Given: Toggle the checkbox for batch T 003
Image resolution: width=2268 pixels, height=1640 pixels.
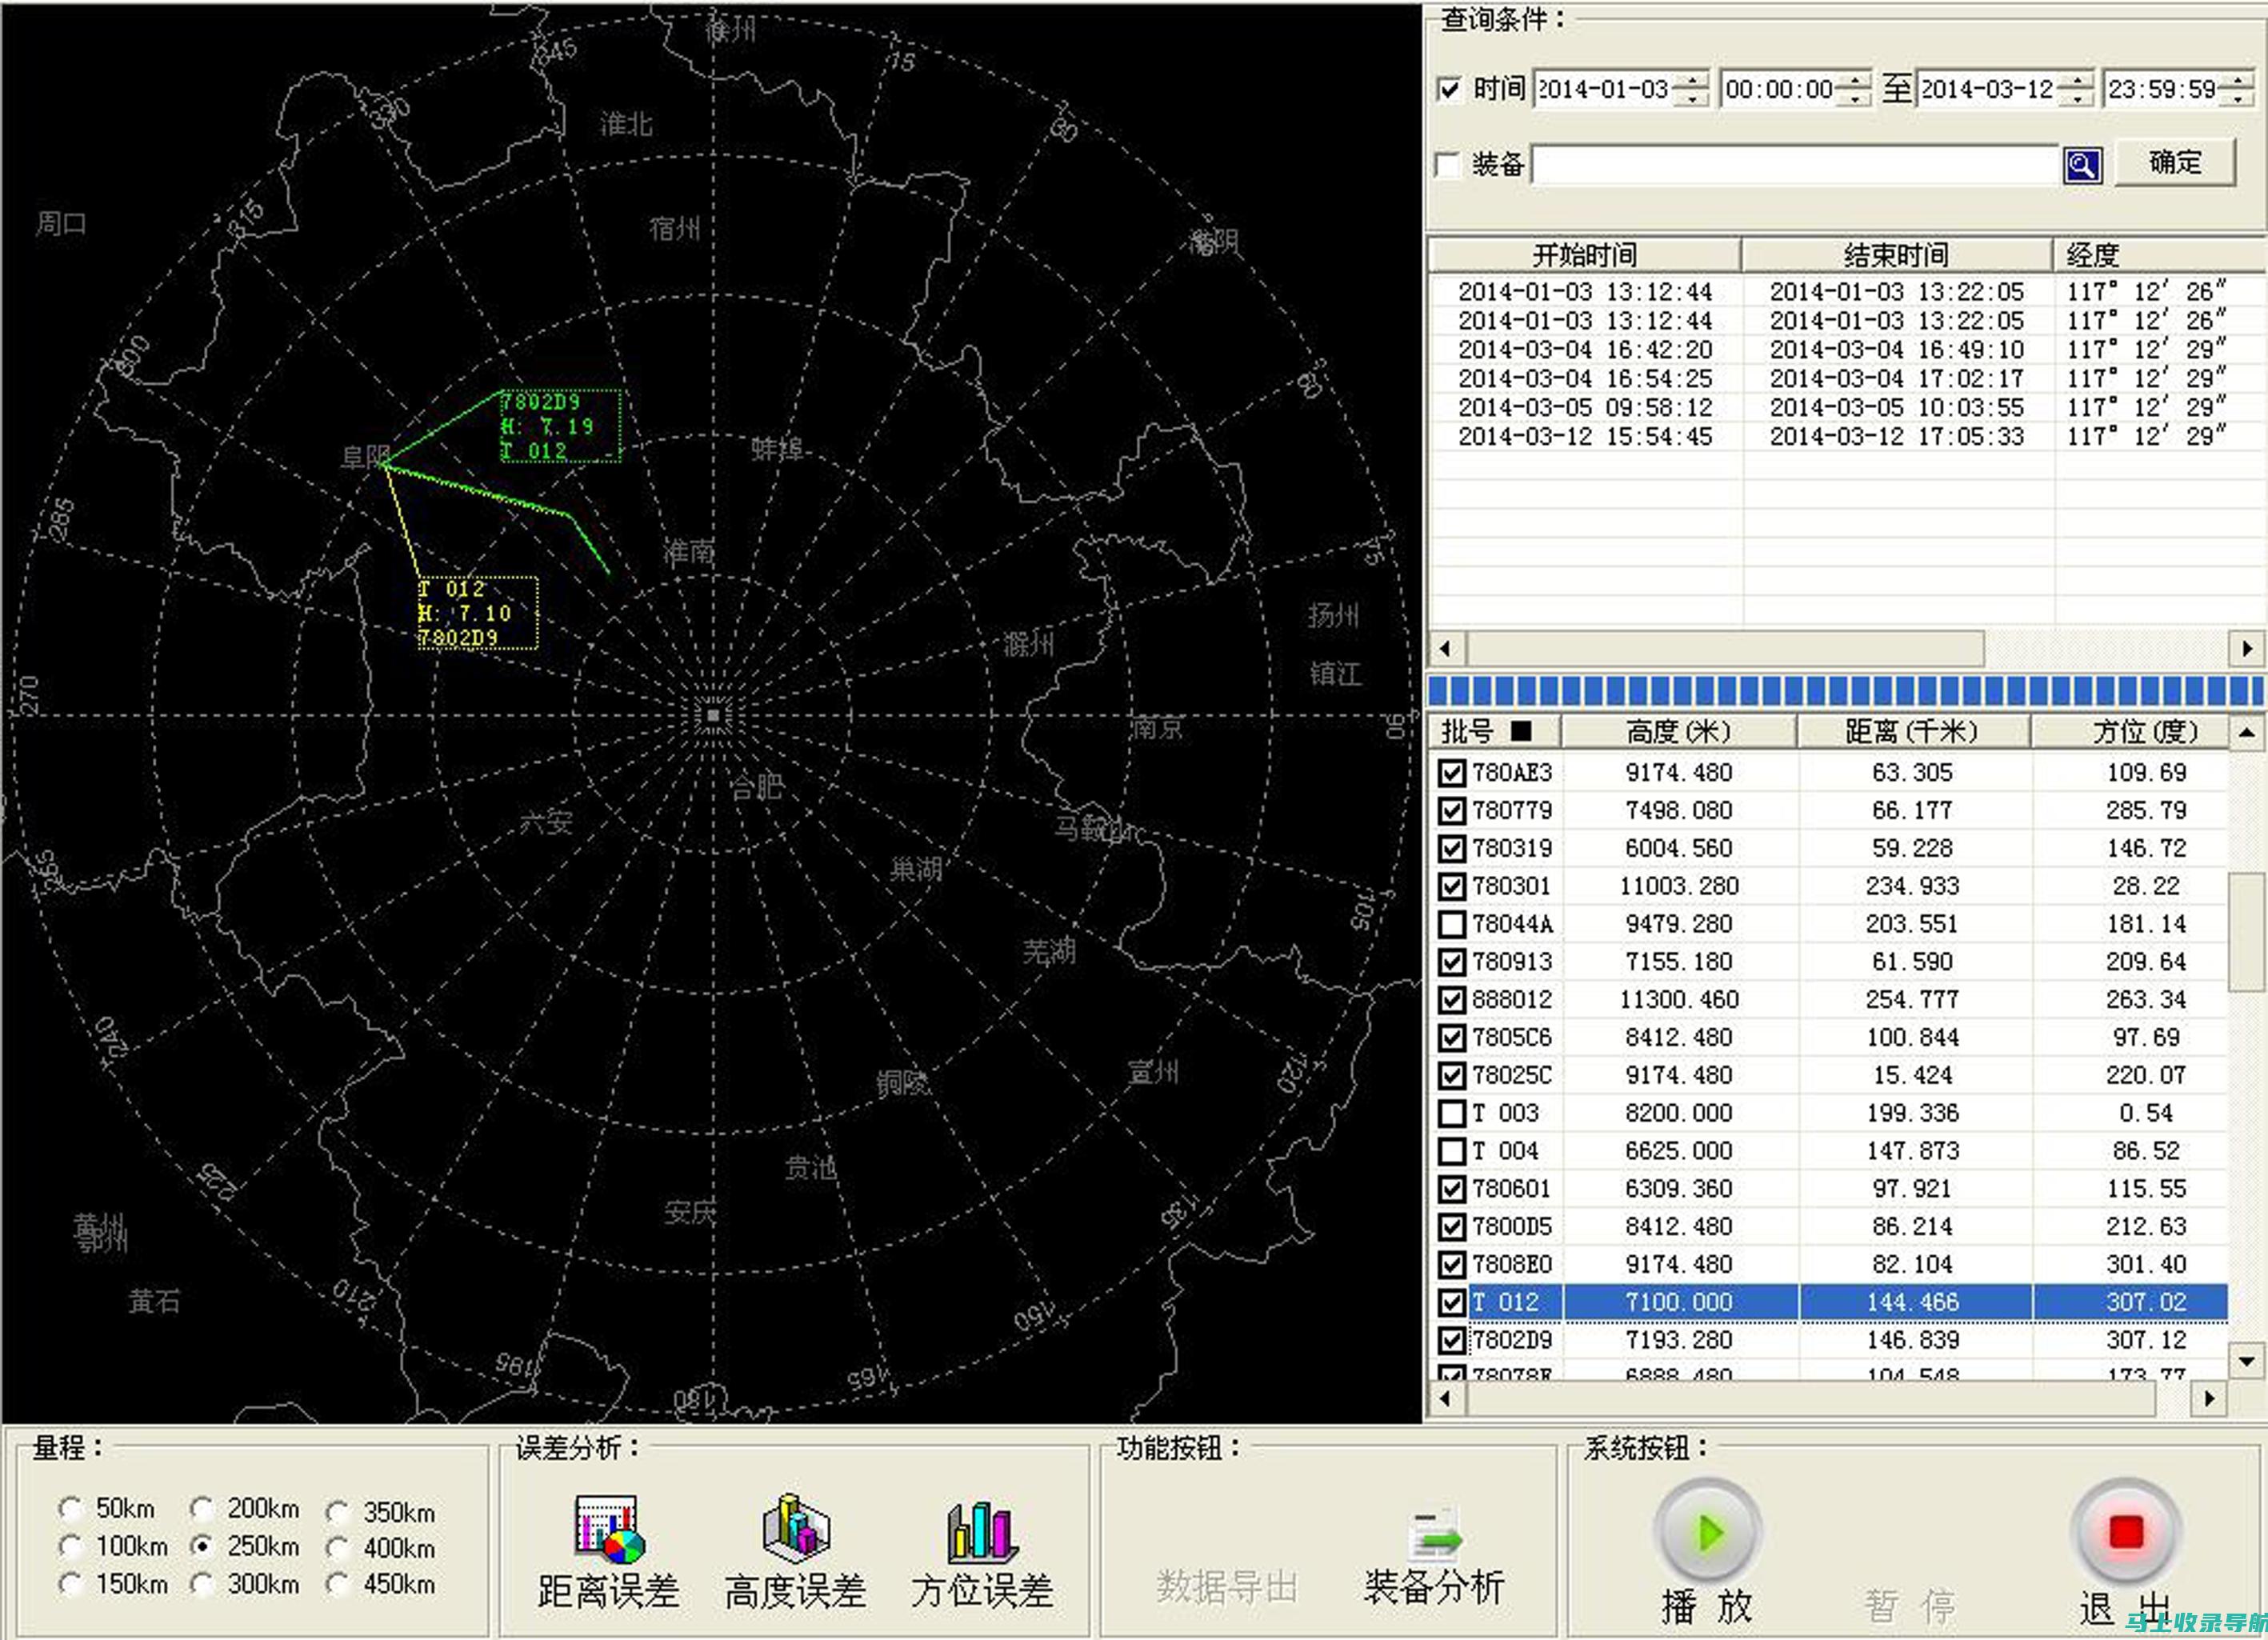Looking at the screenshot, I should pos(1451,1113).
